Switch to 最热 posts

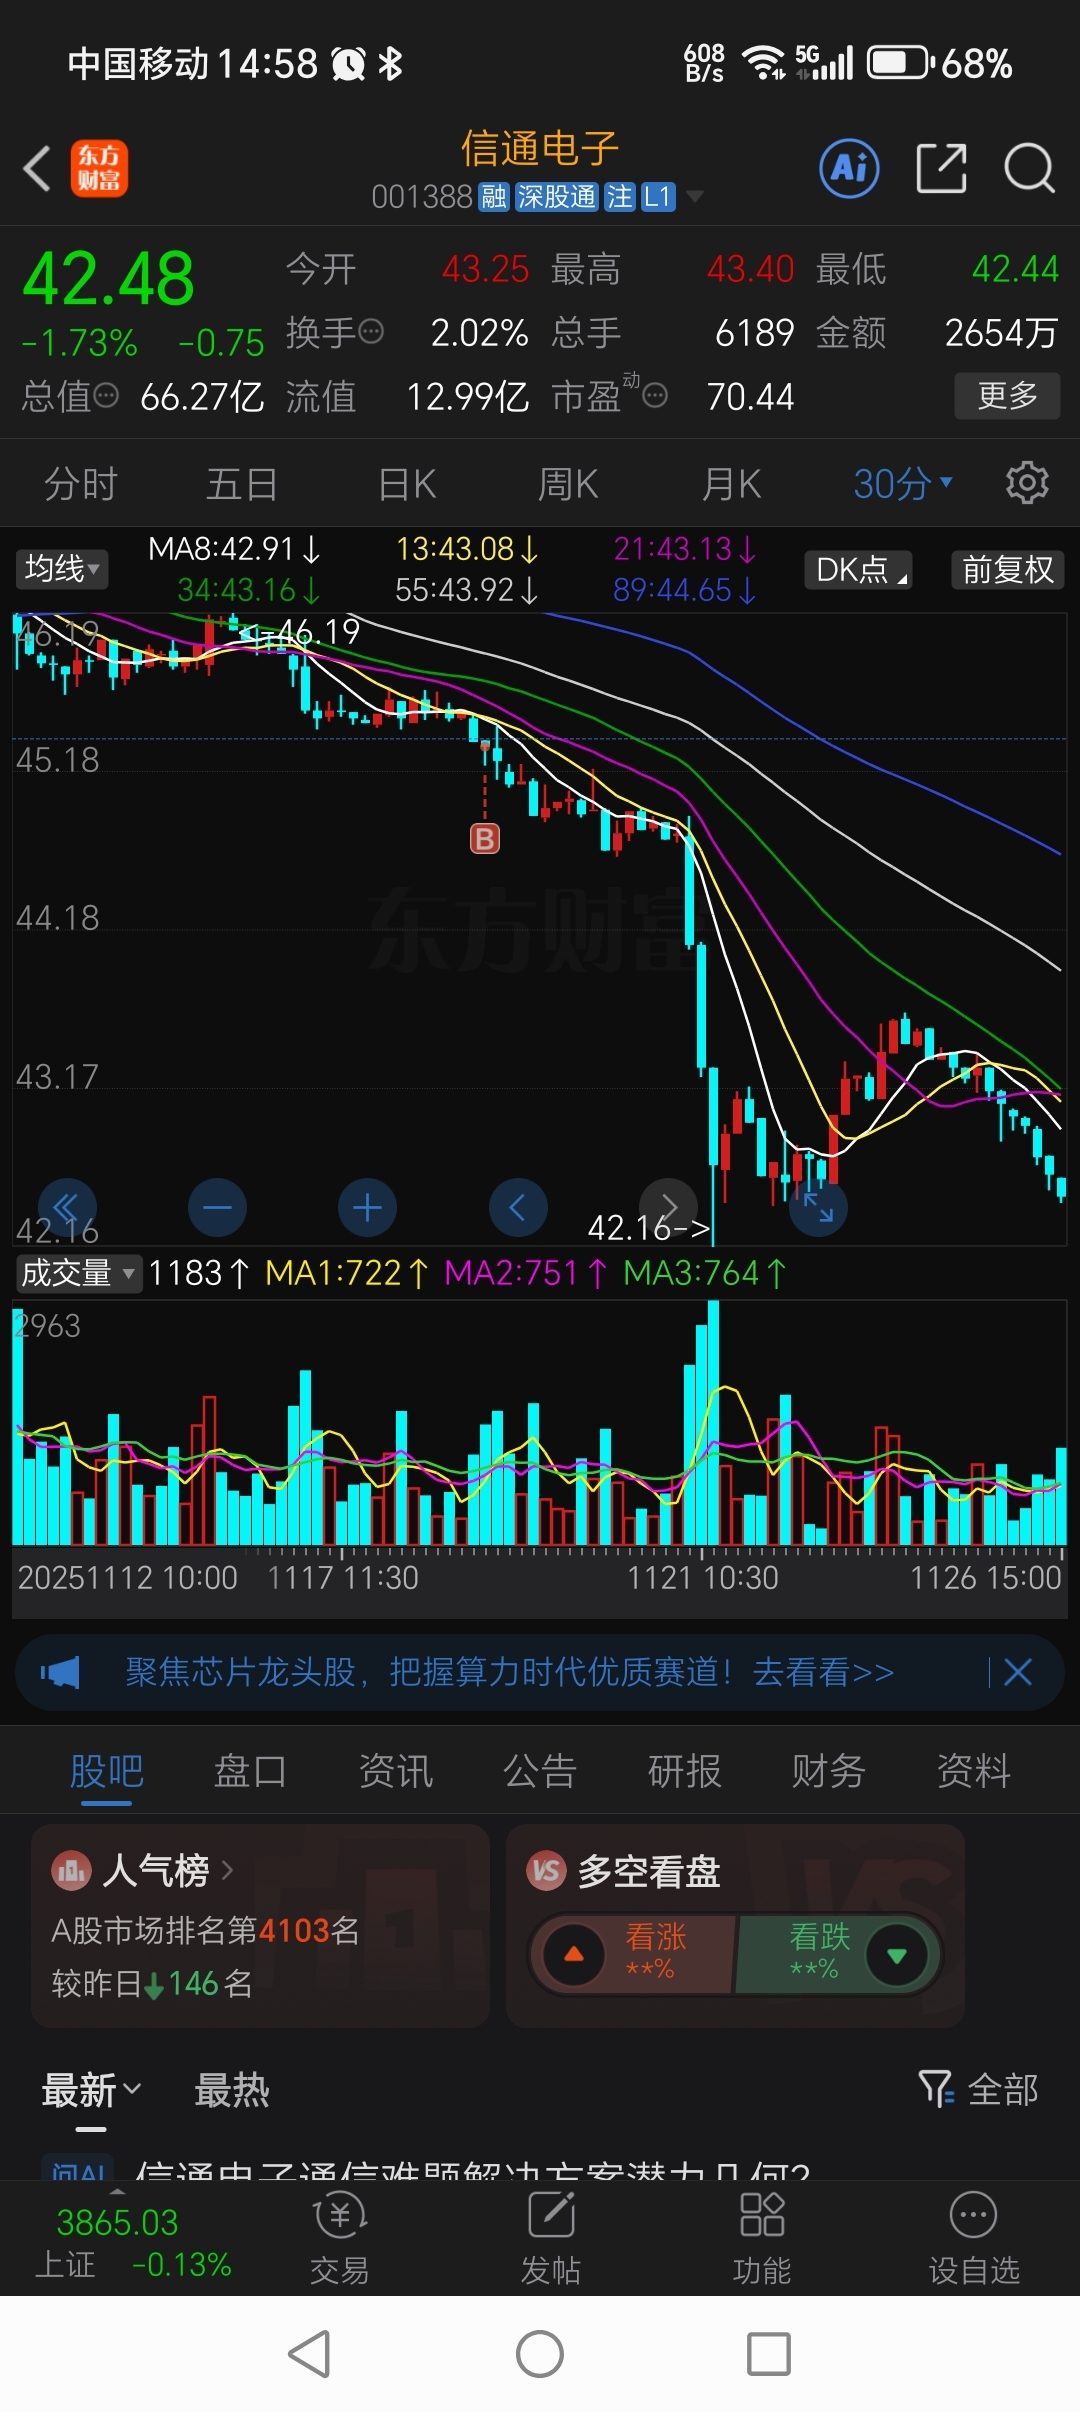pos(232,2090)
